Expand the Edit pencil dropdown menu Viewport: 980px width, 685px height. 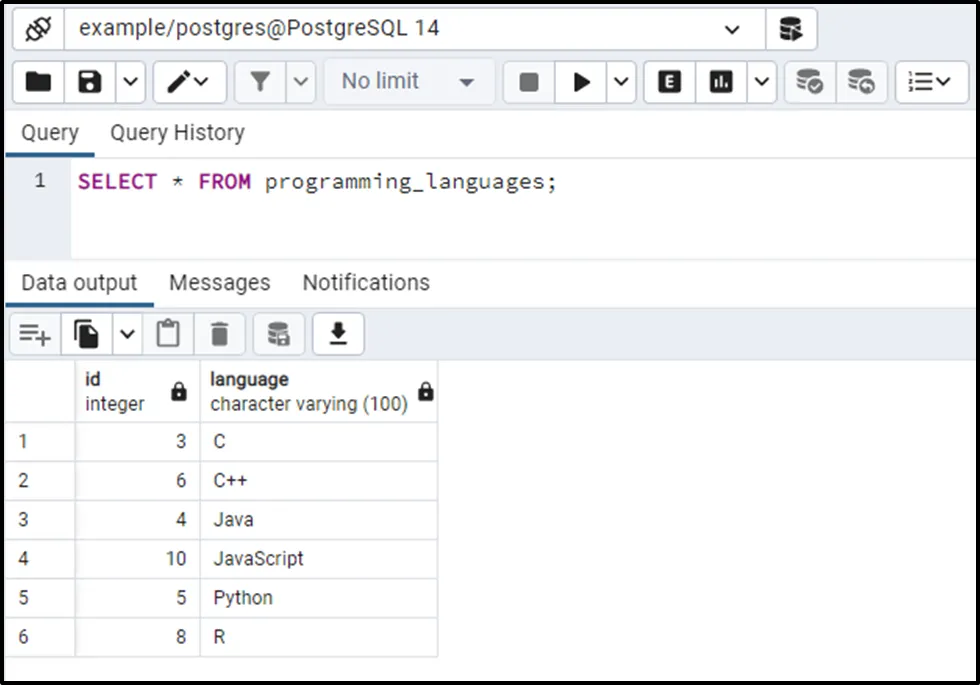tap(188, 82)
